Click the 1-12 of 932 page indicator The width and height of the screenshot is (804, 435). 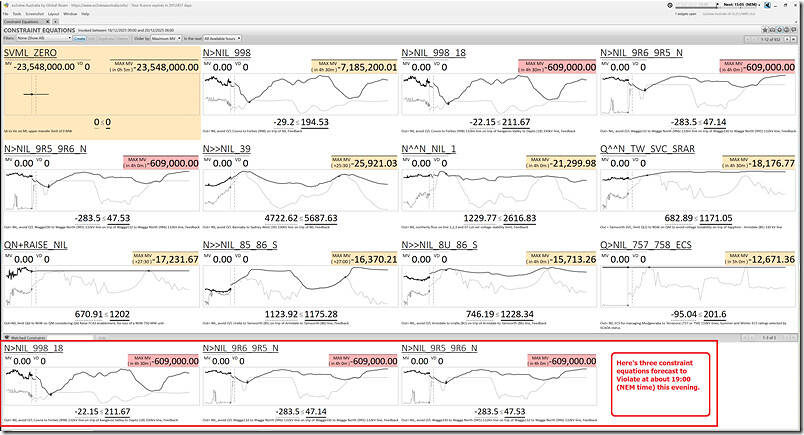770,39
